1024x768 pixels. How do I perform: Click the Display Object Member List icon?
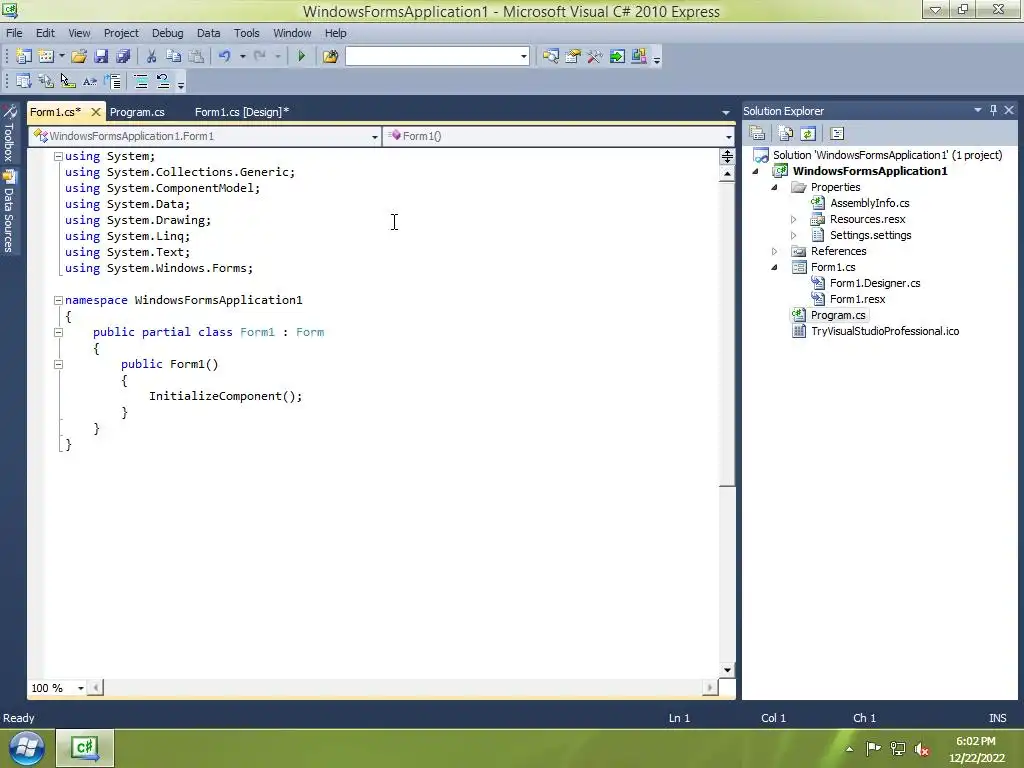pos(24,82)
